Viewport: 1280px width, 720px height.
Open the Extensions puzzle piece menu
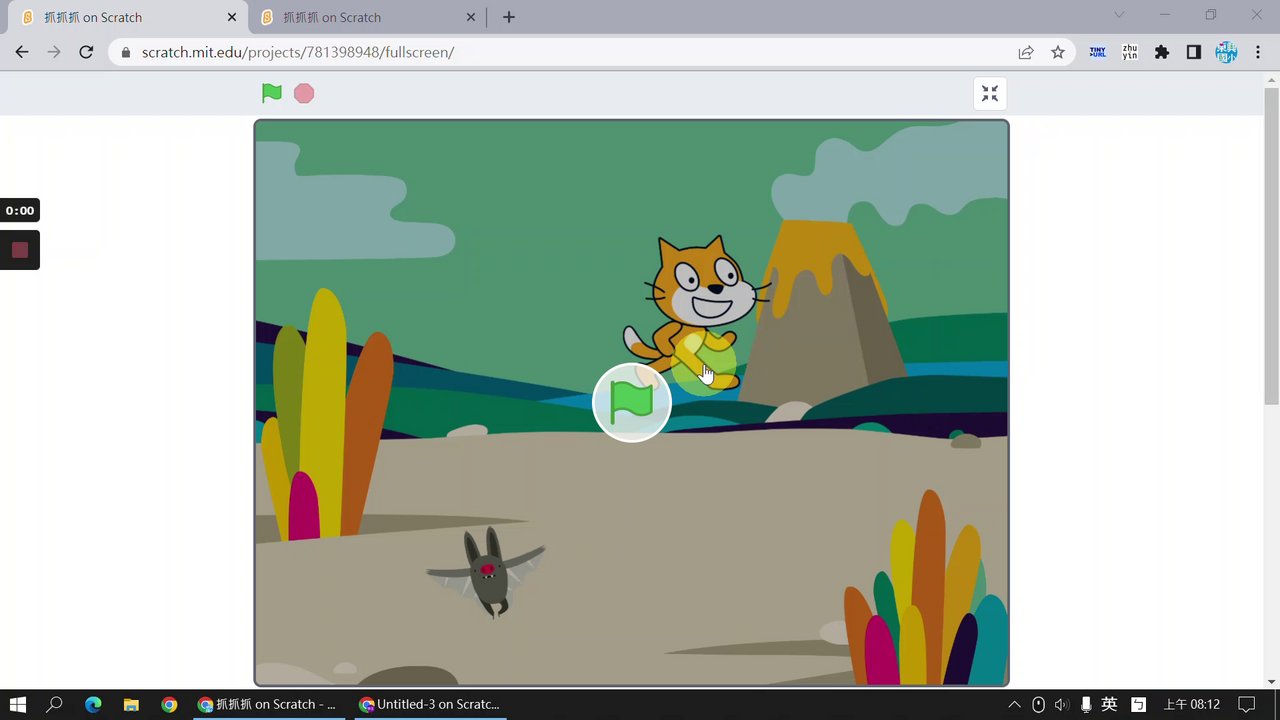point(1162,52)
